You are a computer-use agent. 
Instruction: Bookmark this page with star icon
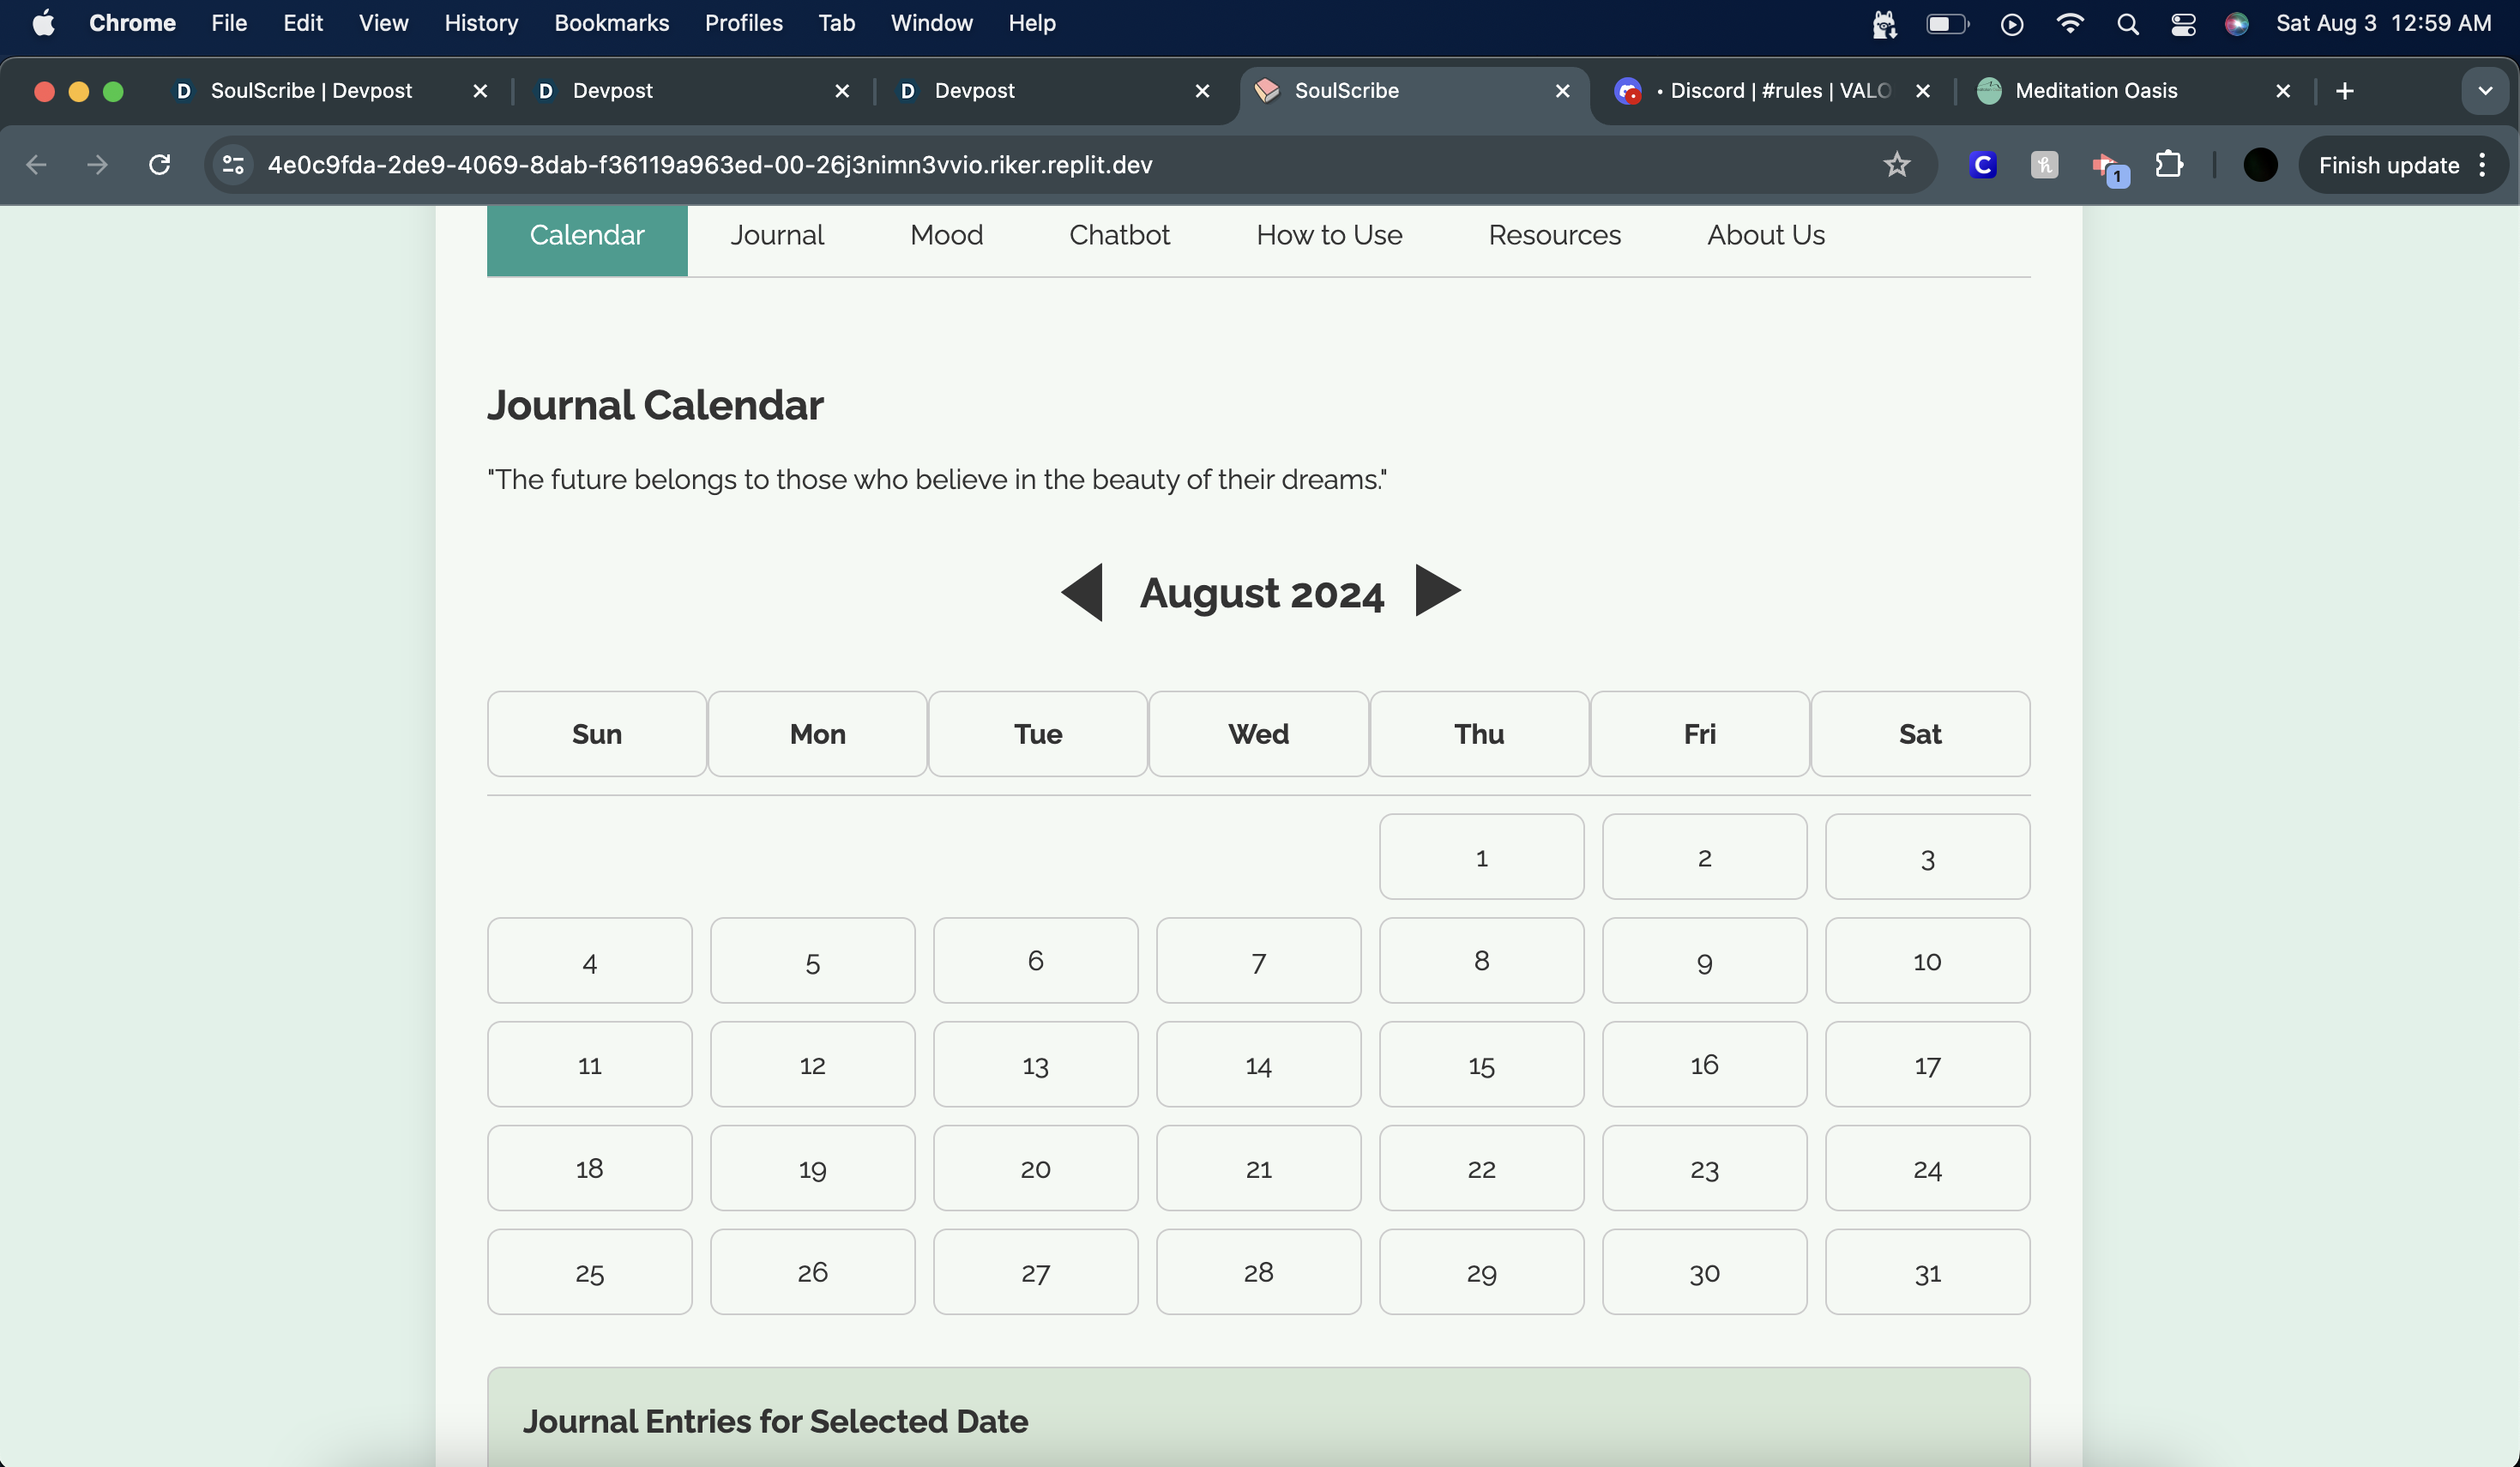[x=1896, y=165]
